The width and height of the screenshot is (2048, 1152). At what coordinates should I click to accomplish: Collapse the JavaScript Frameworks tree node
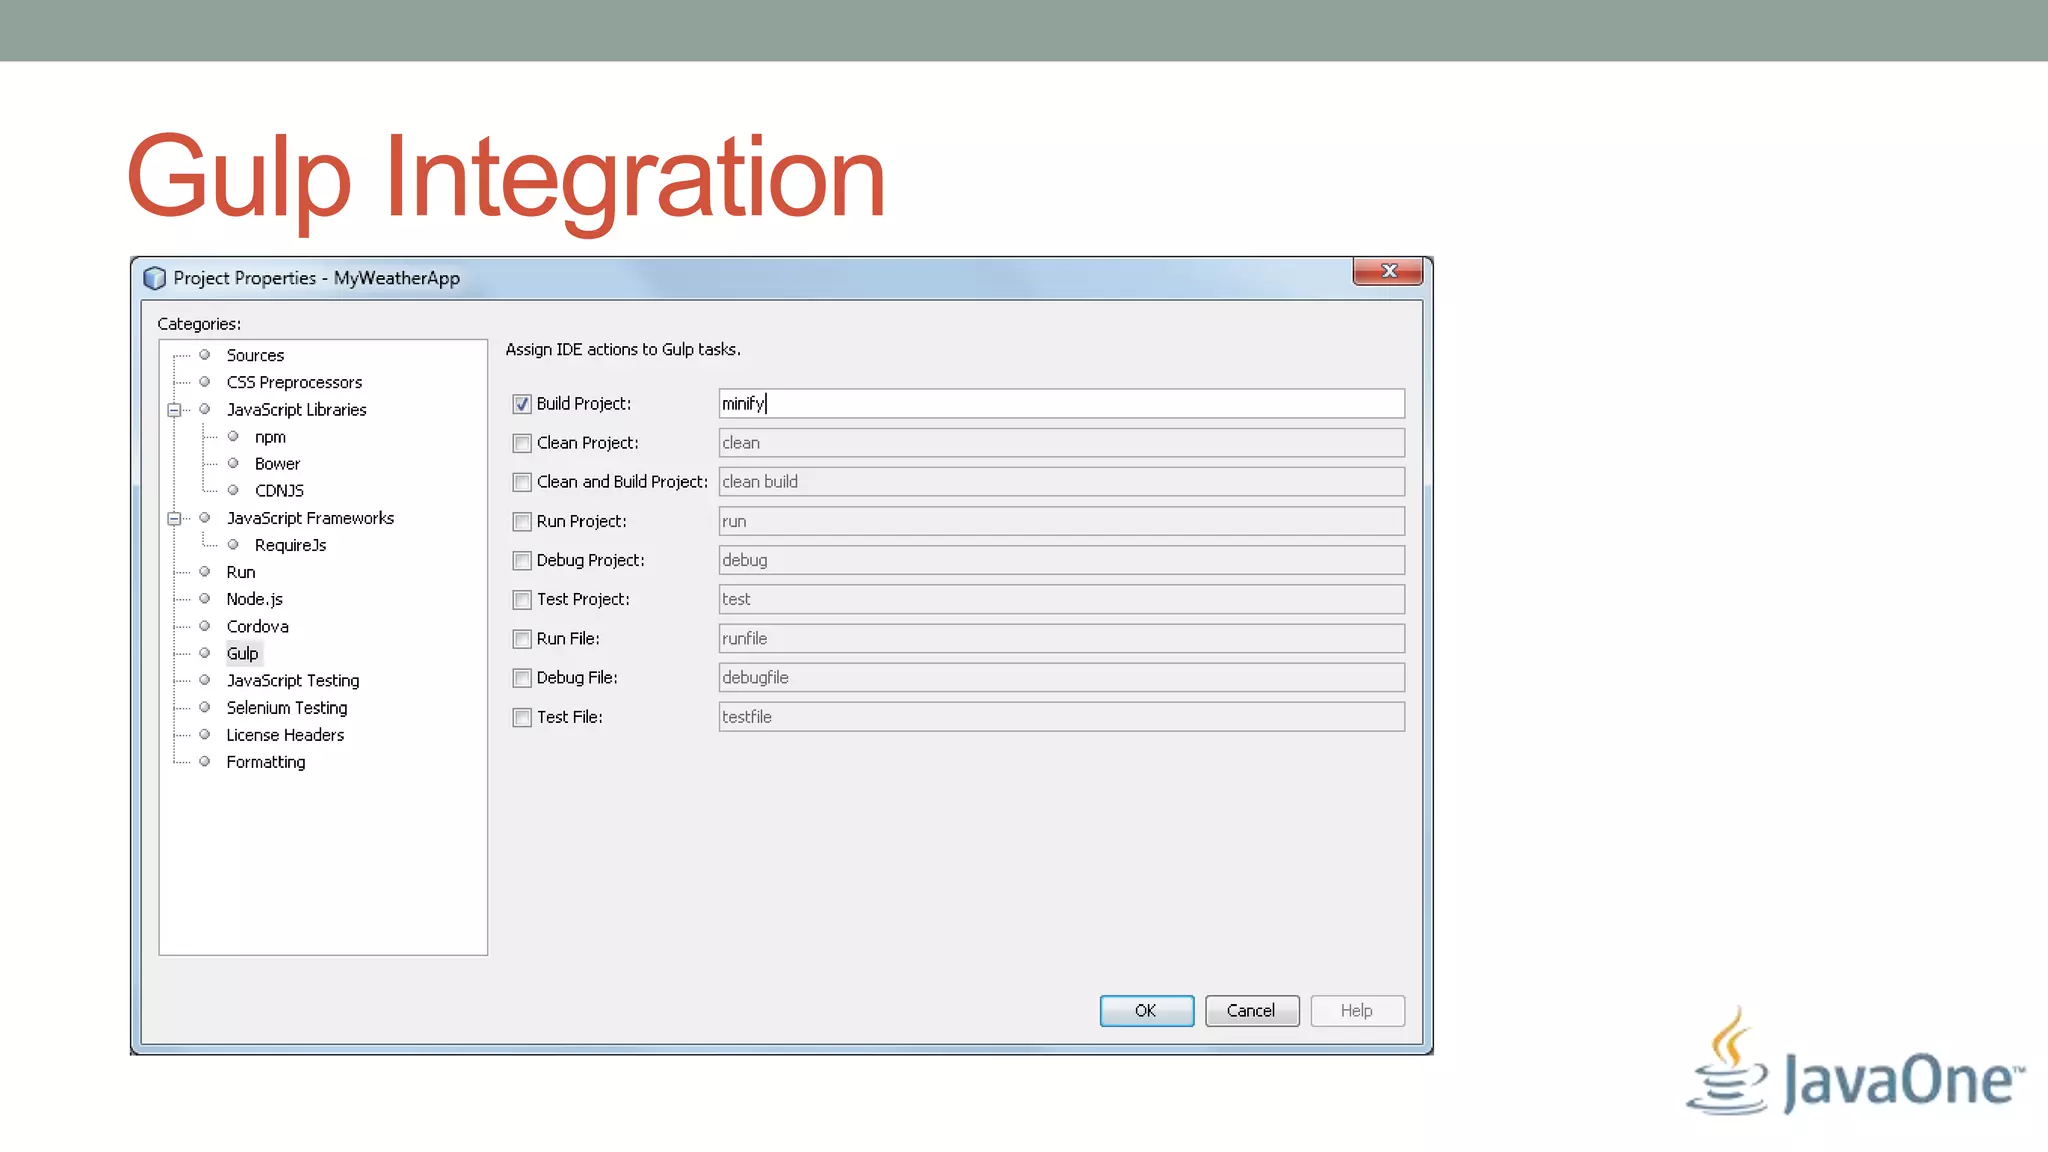point(174,518)
